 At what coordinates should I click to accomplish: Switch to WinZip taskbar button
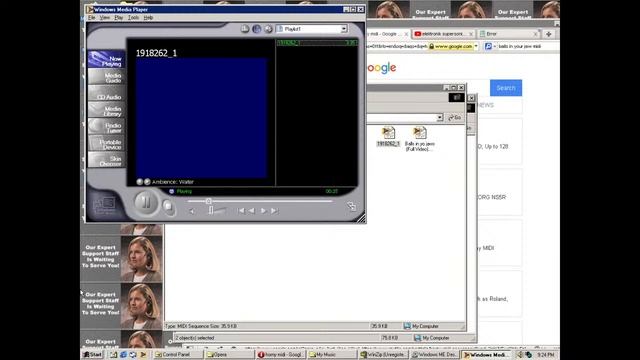point(384,355)
